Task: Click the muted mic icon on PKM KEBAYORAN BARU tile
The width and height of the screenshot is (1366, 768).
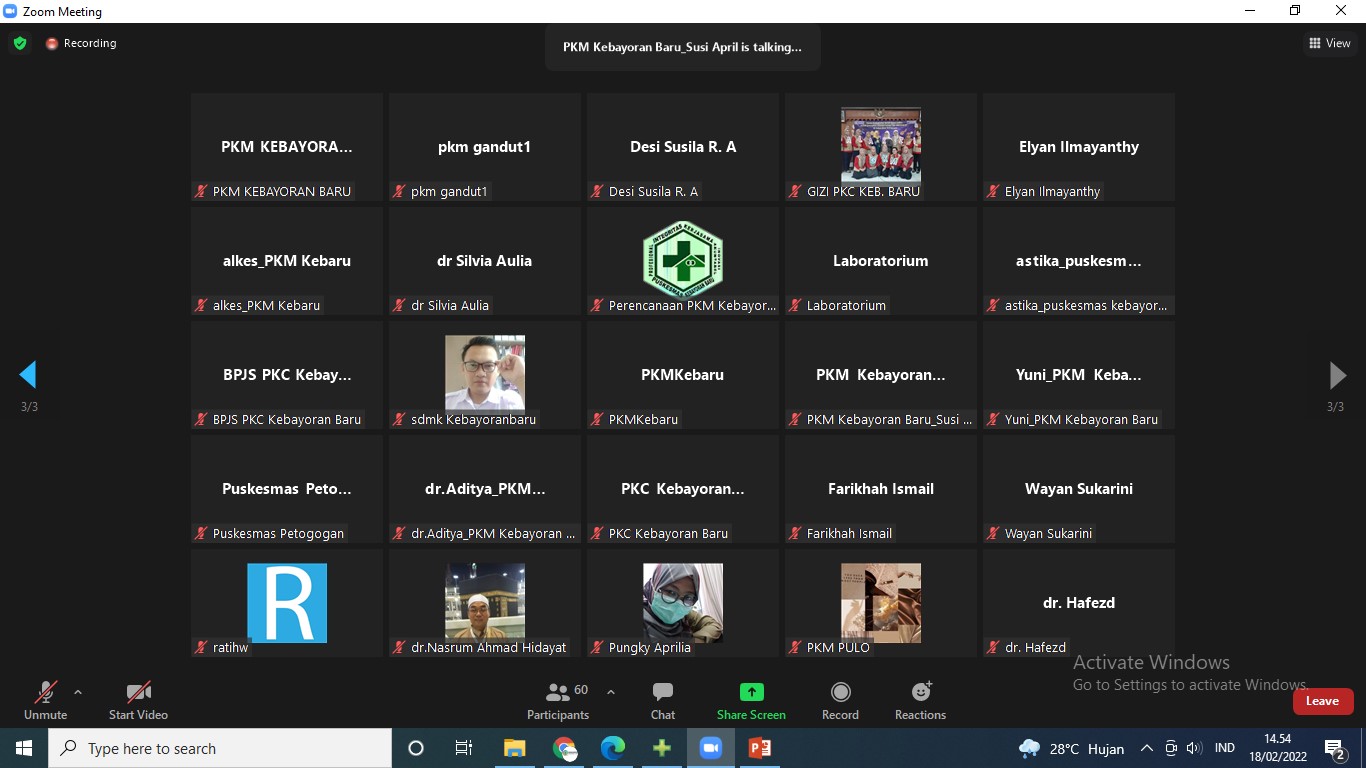Action: tap(202, 191)
